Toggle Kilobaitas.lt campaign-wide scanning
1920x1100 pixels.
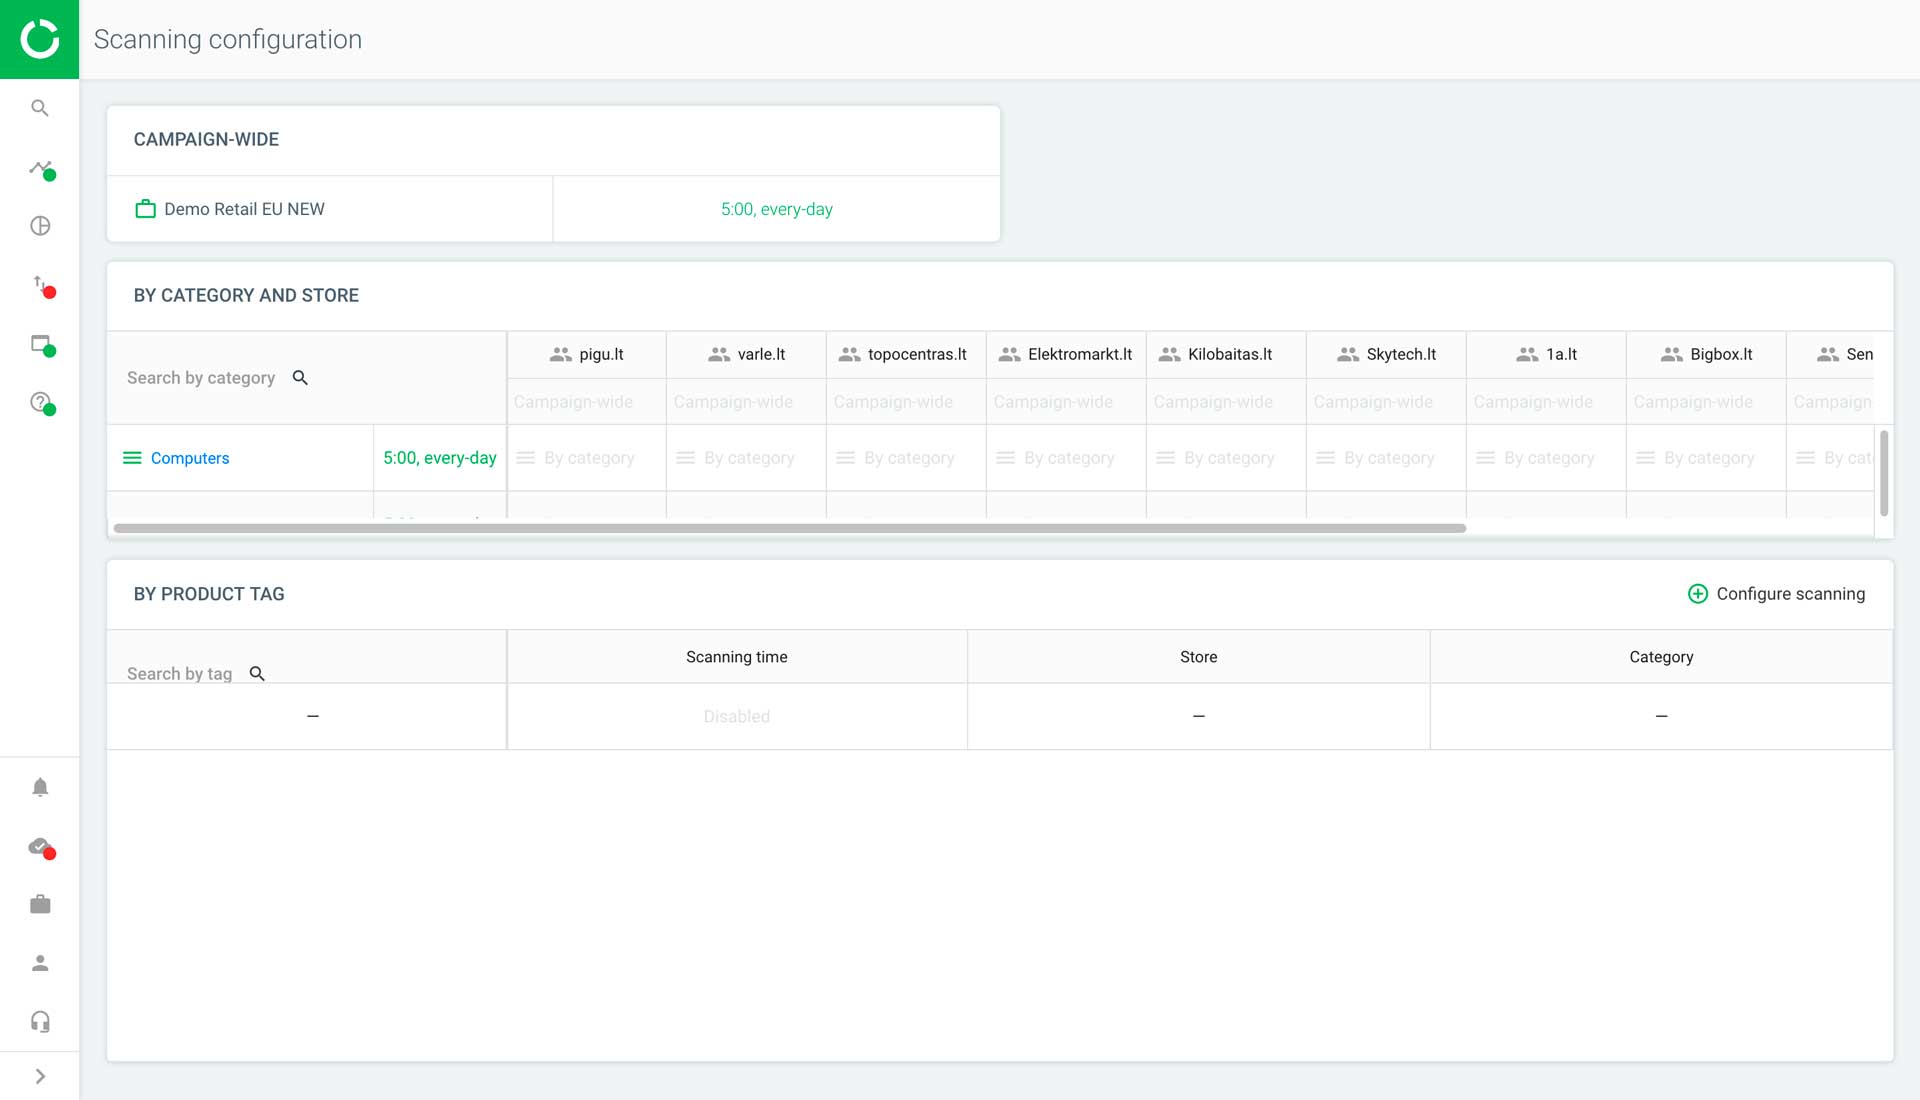pos(1213,401)
